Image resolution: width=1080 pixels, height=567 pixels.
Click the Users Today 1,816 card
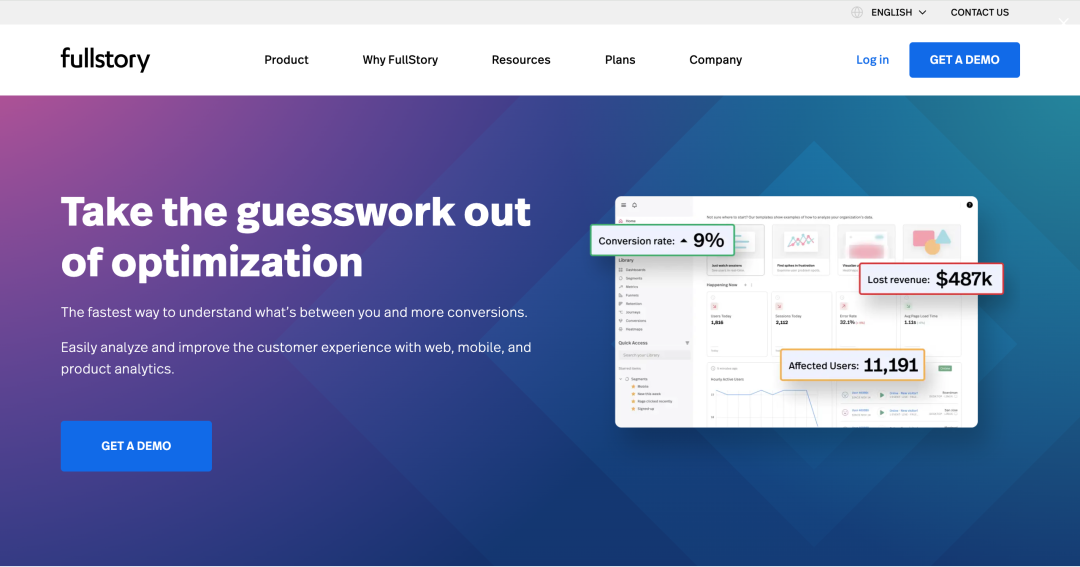click(x=737, y=323)
